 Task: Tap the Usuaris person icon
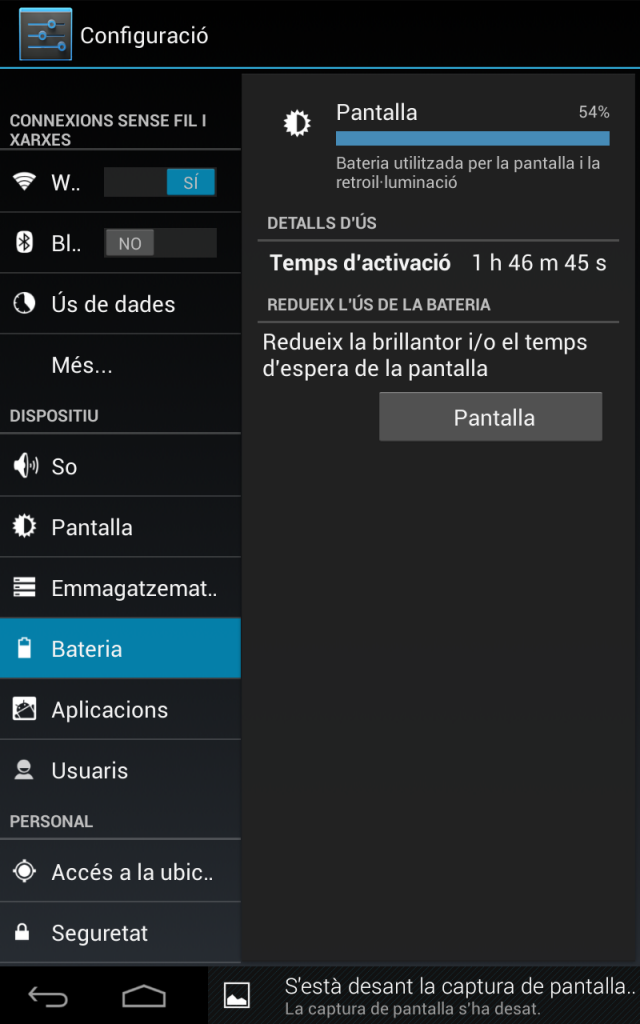pyautogui.click(x=24, y=771)
